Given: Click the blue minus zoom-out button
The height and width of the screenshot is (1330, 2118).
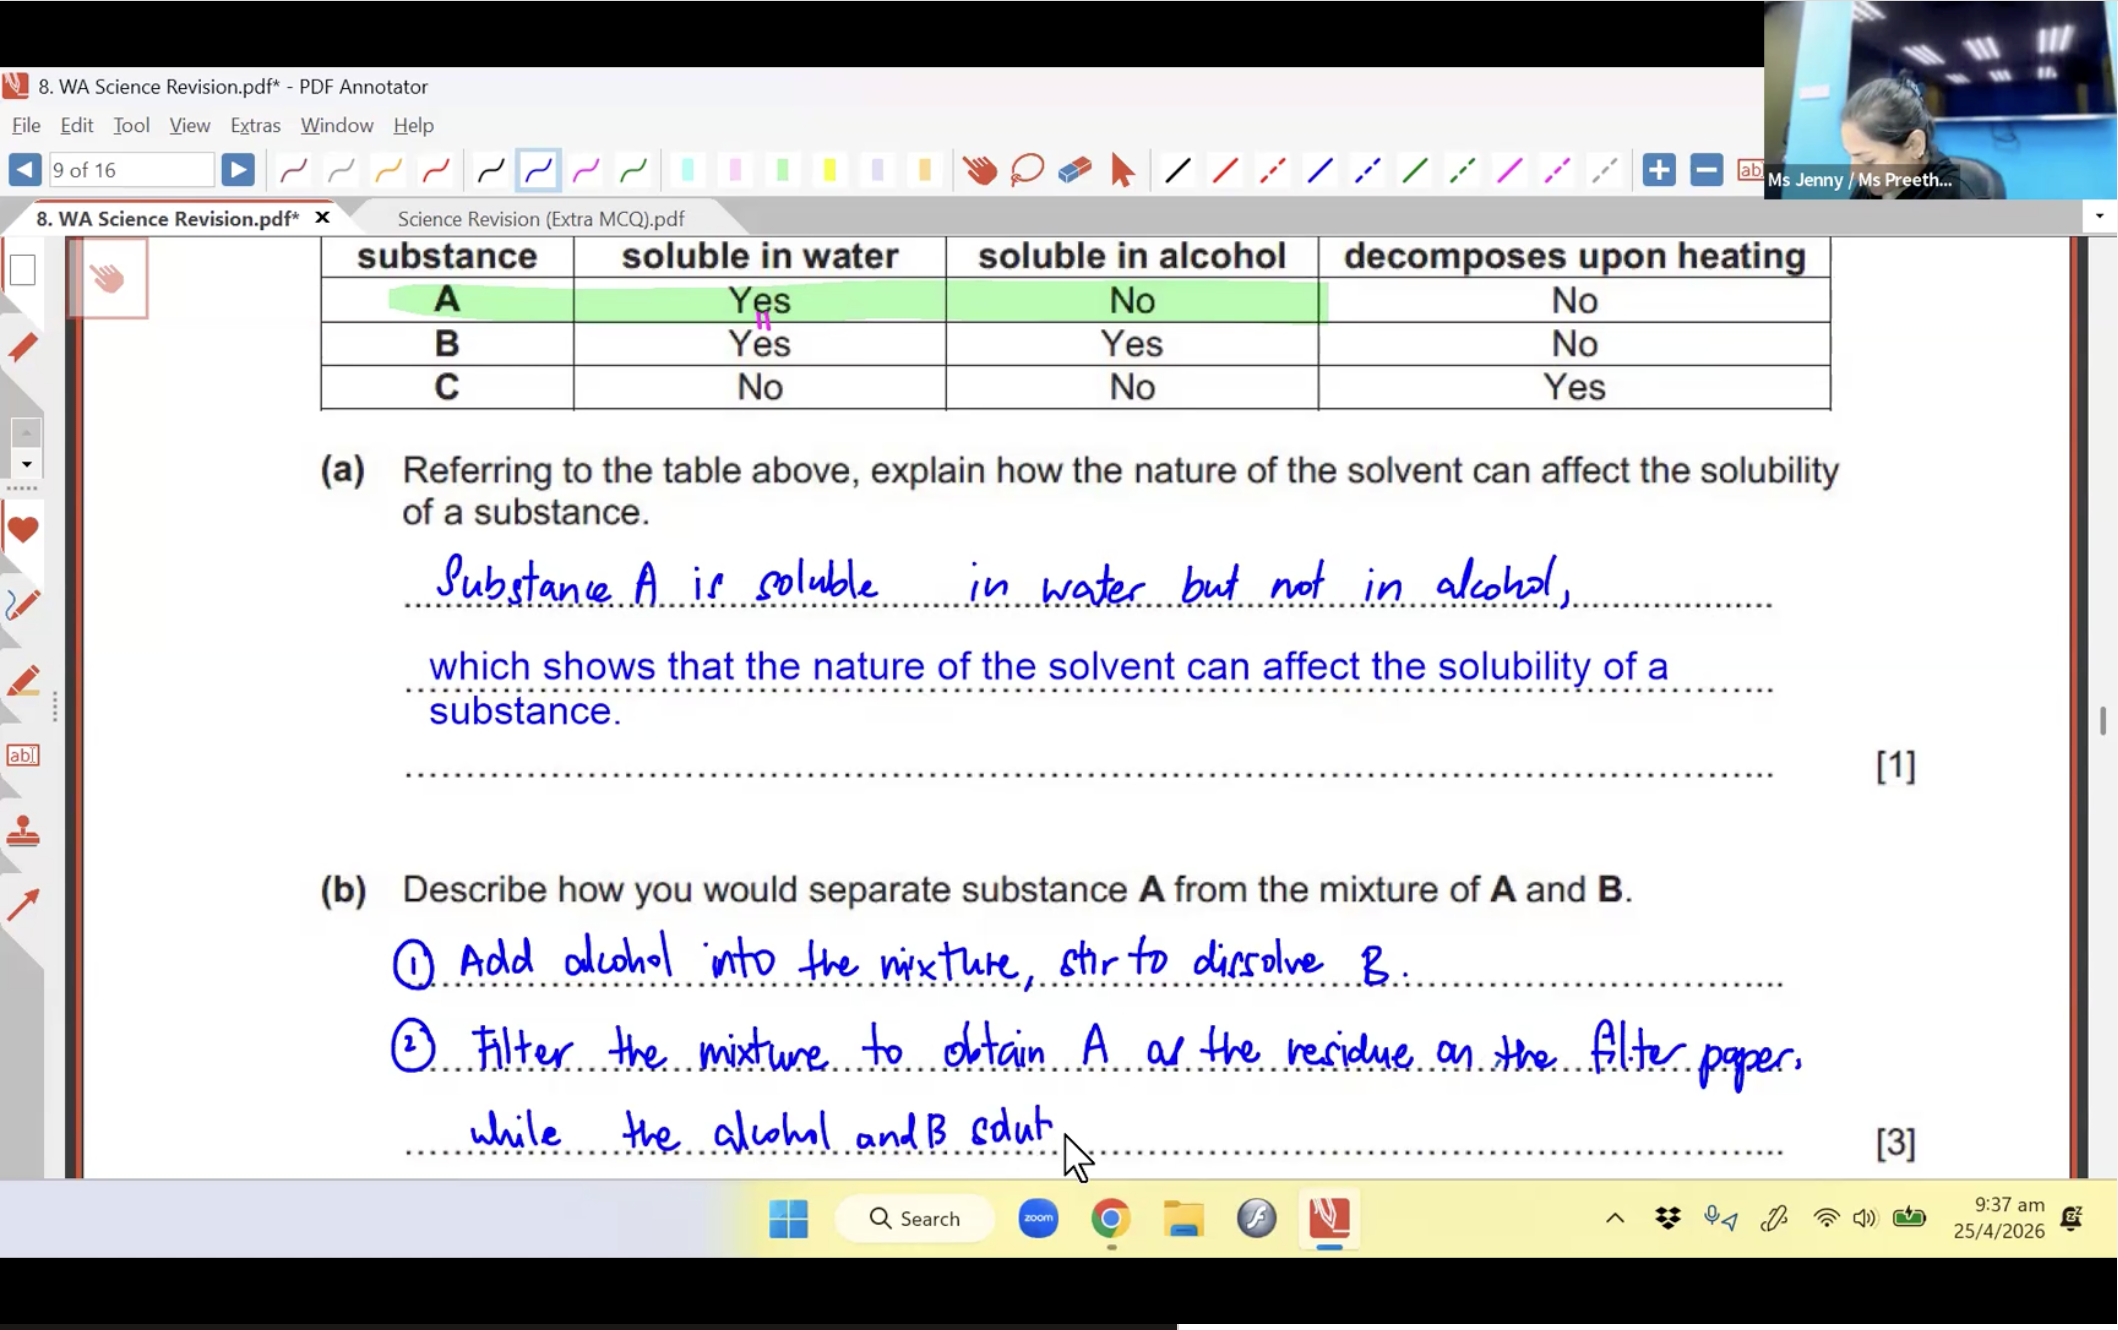Looking at the screenshot, I should [1707, 170].
